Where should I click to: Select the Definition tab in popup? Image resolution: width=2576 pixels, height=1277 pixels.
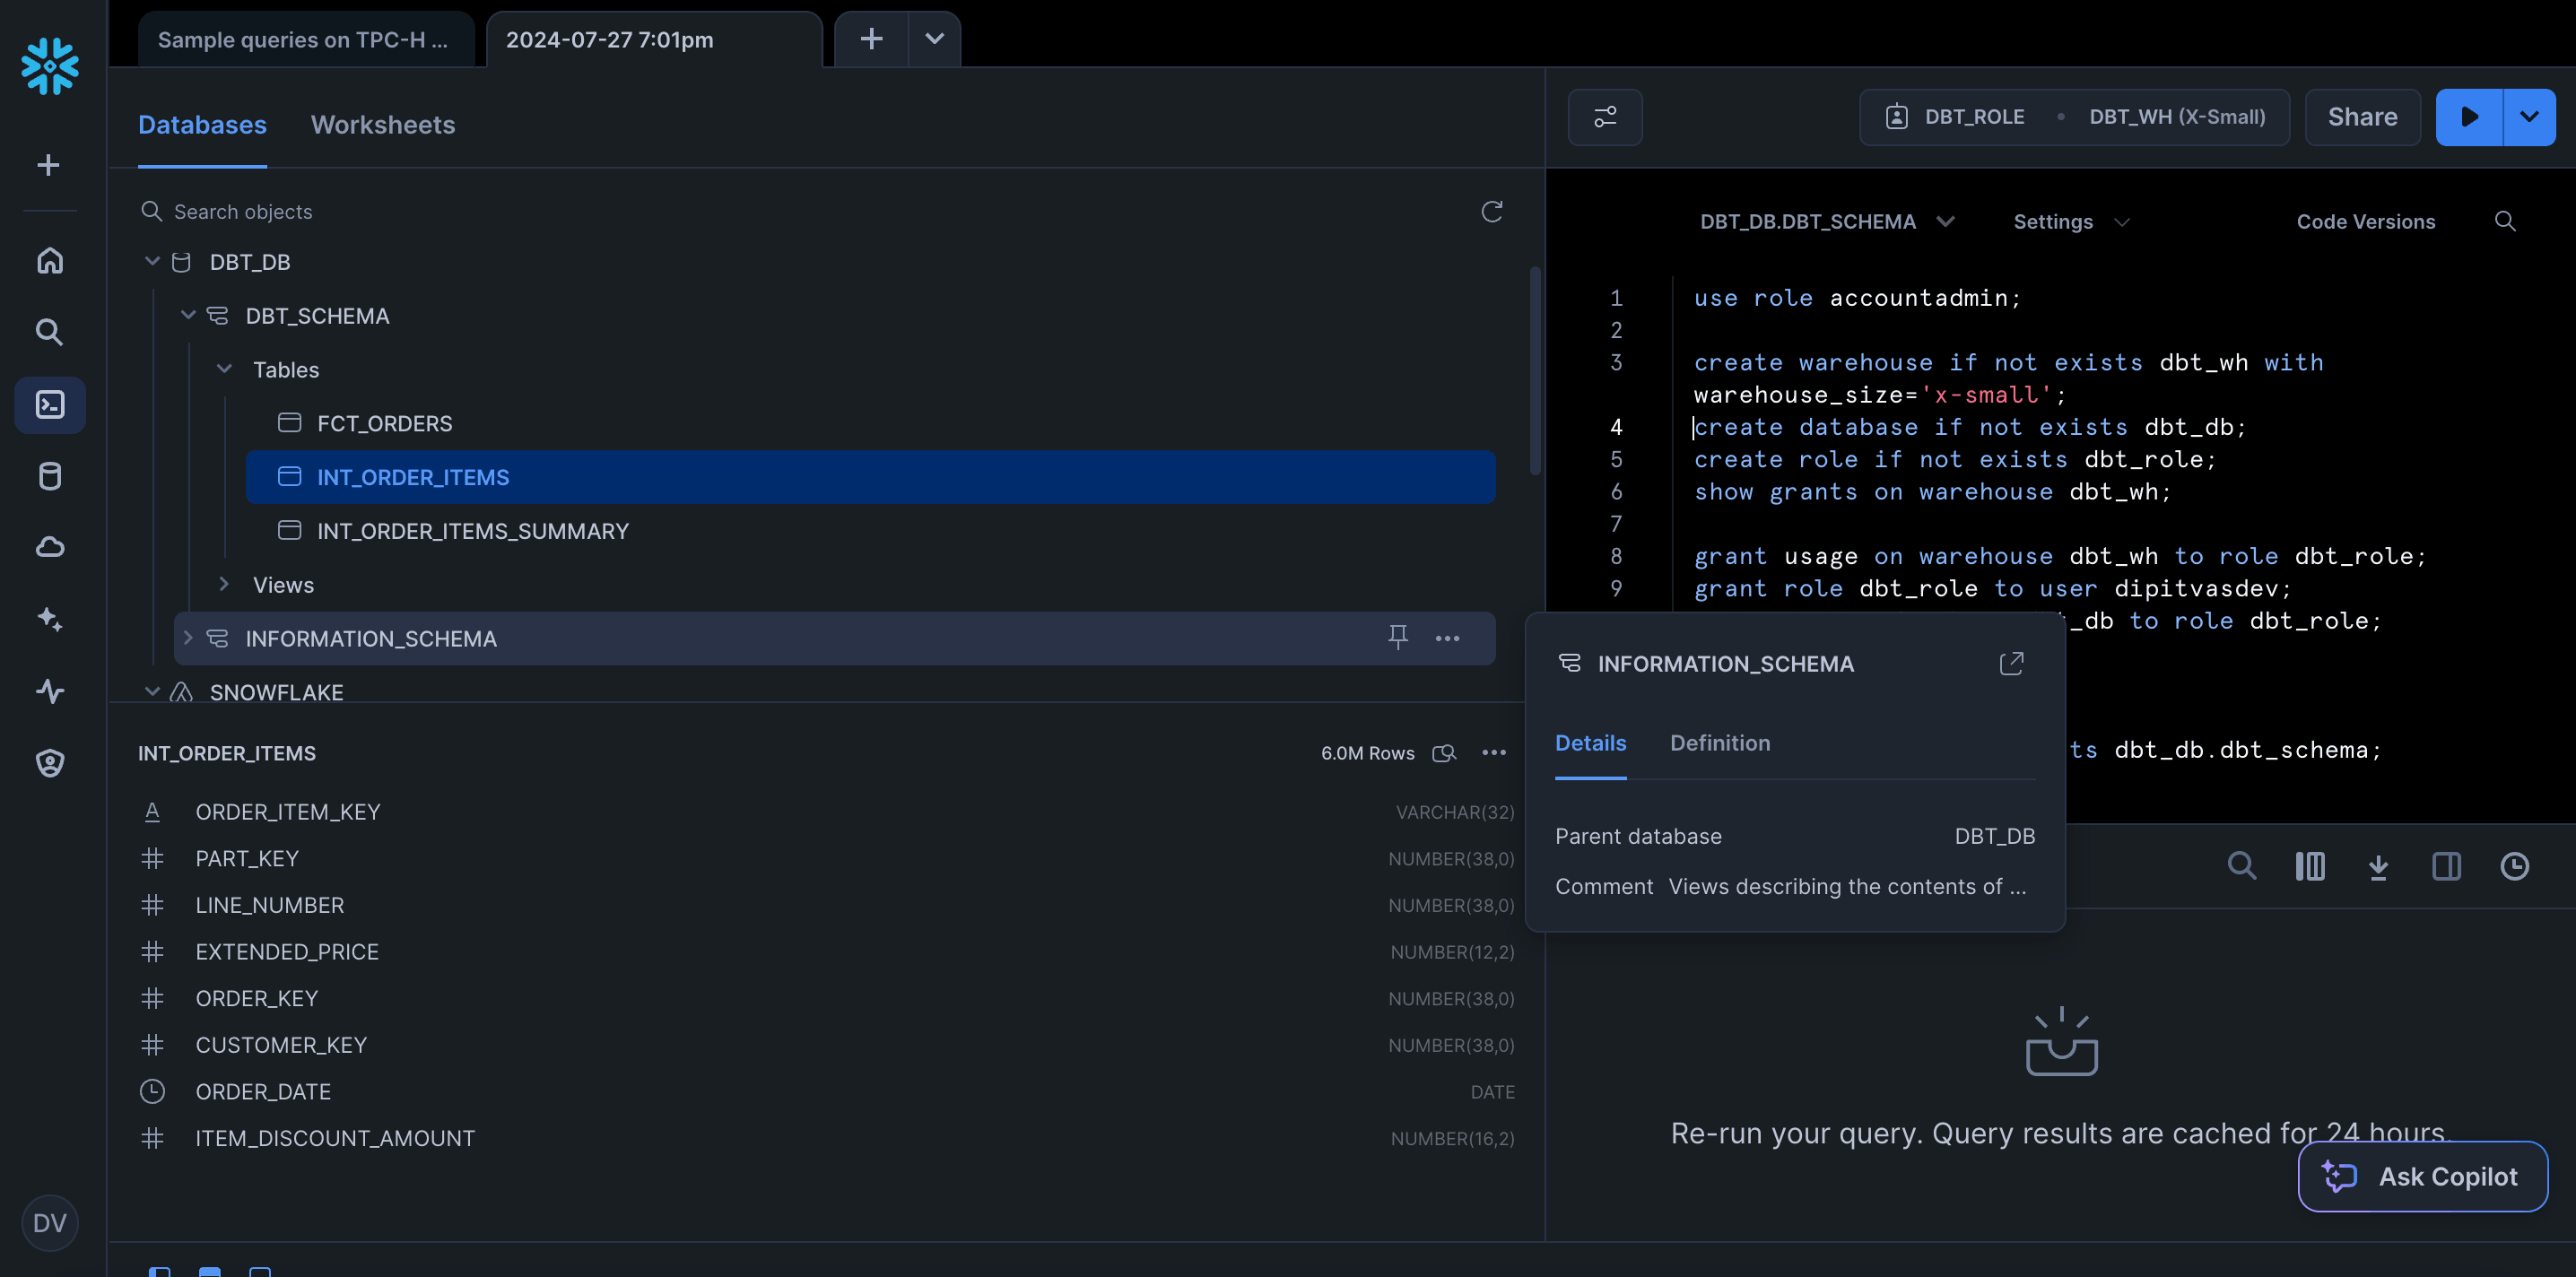(x=1720, y=743)
